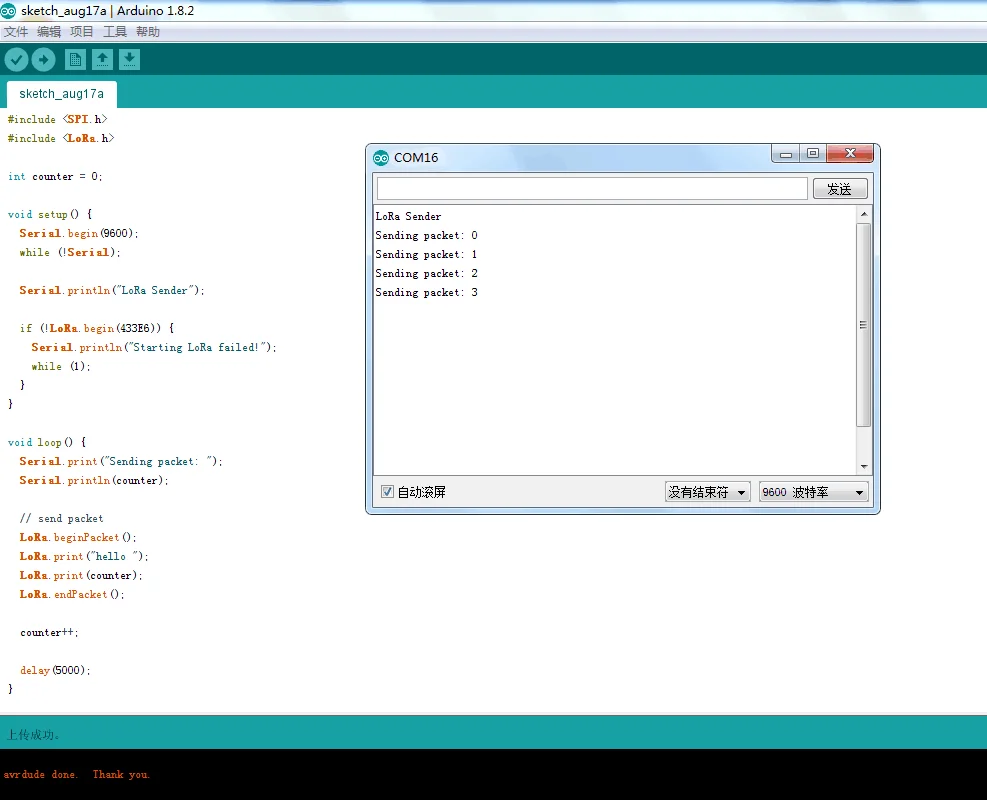Focus the serial monitor message input field
Viewport: 987px width, 800px height.
point(592,189)
